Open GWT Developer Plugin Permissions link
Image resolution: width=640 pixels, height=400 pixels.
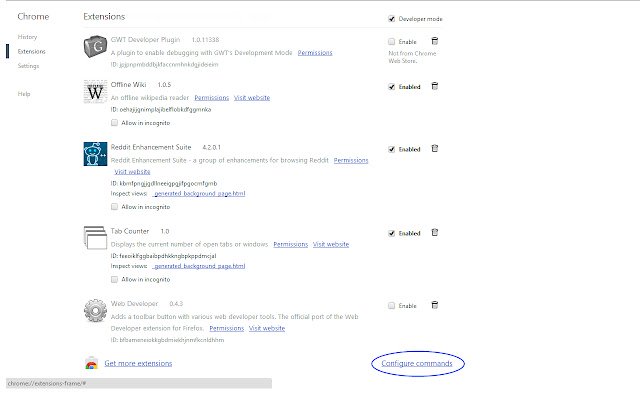[315, 53]
